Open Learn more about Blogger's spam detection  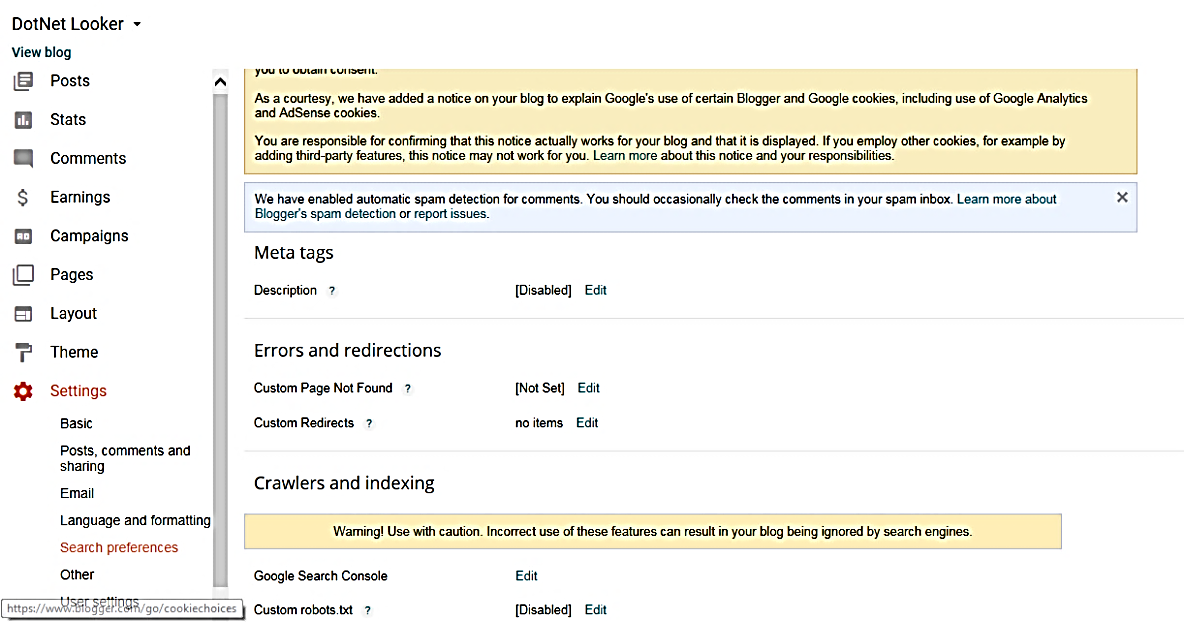[x=655, y=206]
